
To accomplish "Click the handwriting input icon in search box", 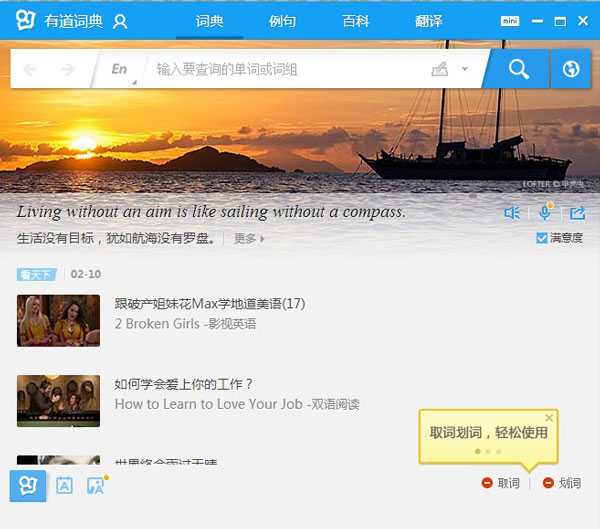I will click(439, 69).
